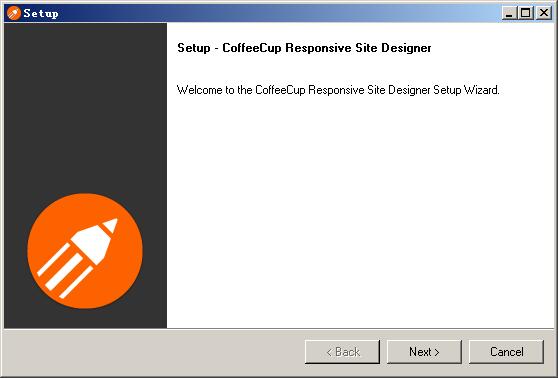
Task: Select the 'Setup - CoffeeCup Responsive Site Designer' heading
Action: [304, 48]
